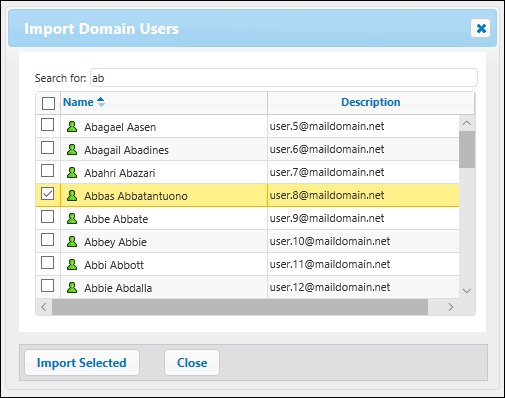Click the Description column header
Image resolution: width=505 pixels, height=398 pixels.
(x=371, y=102)
